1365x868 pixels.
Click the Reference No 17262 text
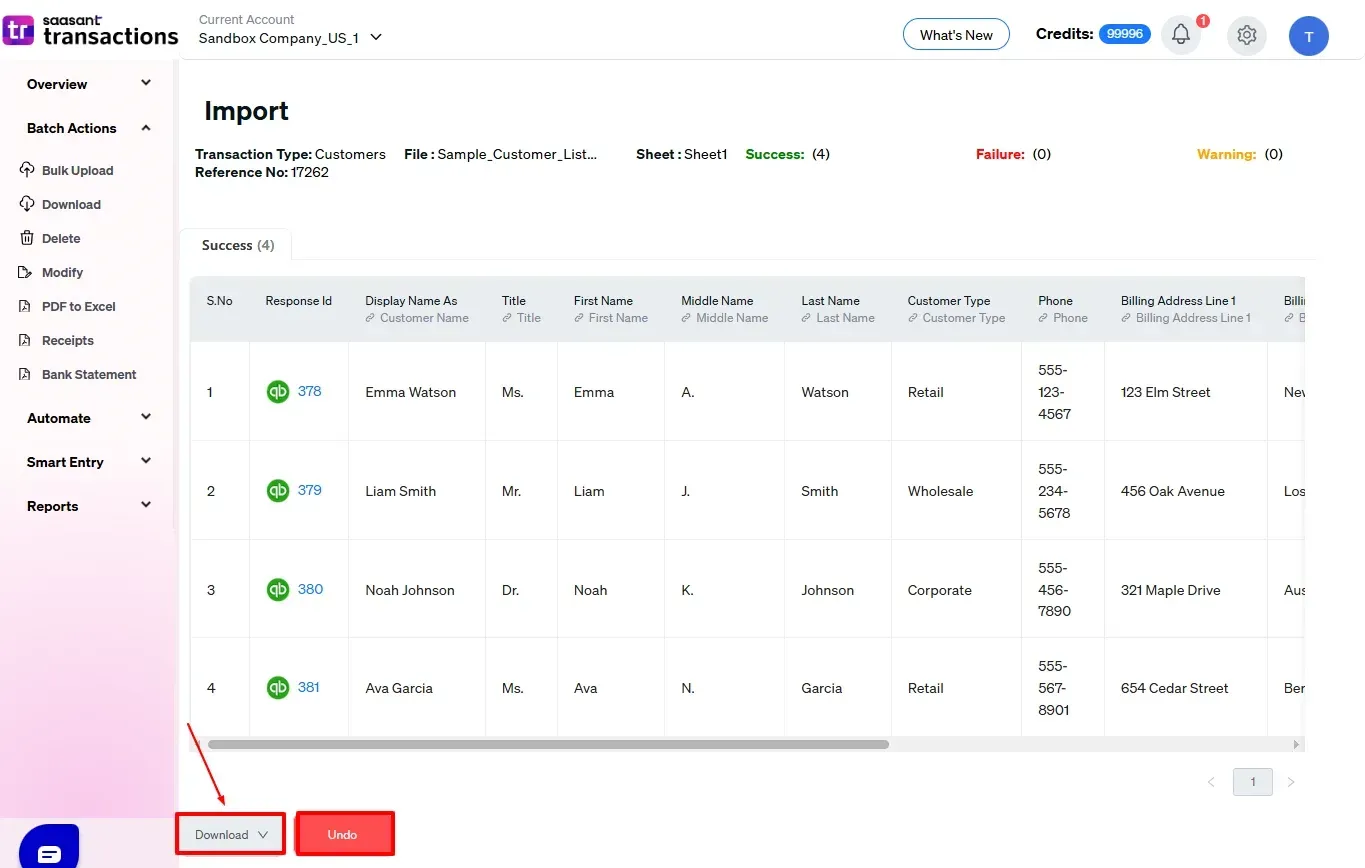[x=262, y=172]
